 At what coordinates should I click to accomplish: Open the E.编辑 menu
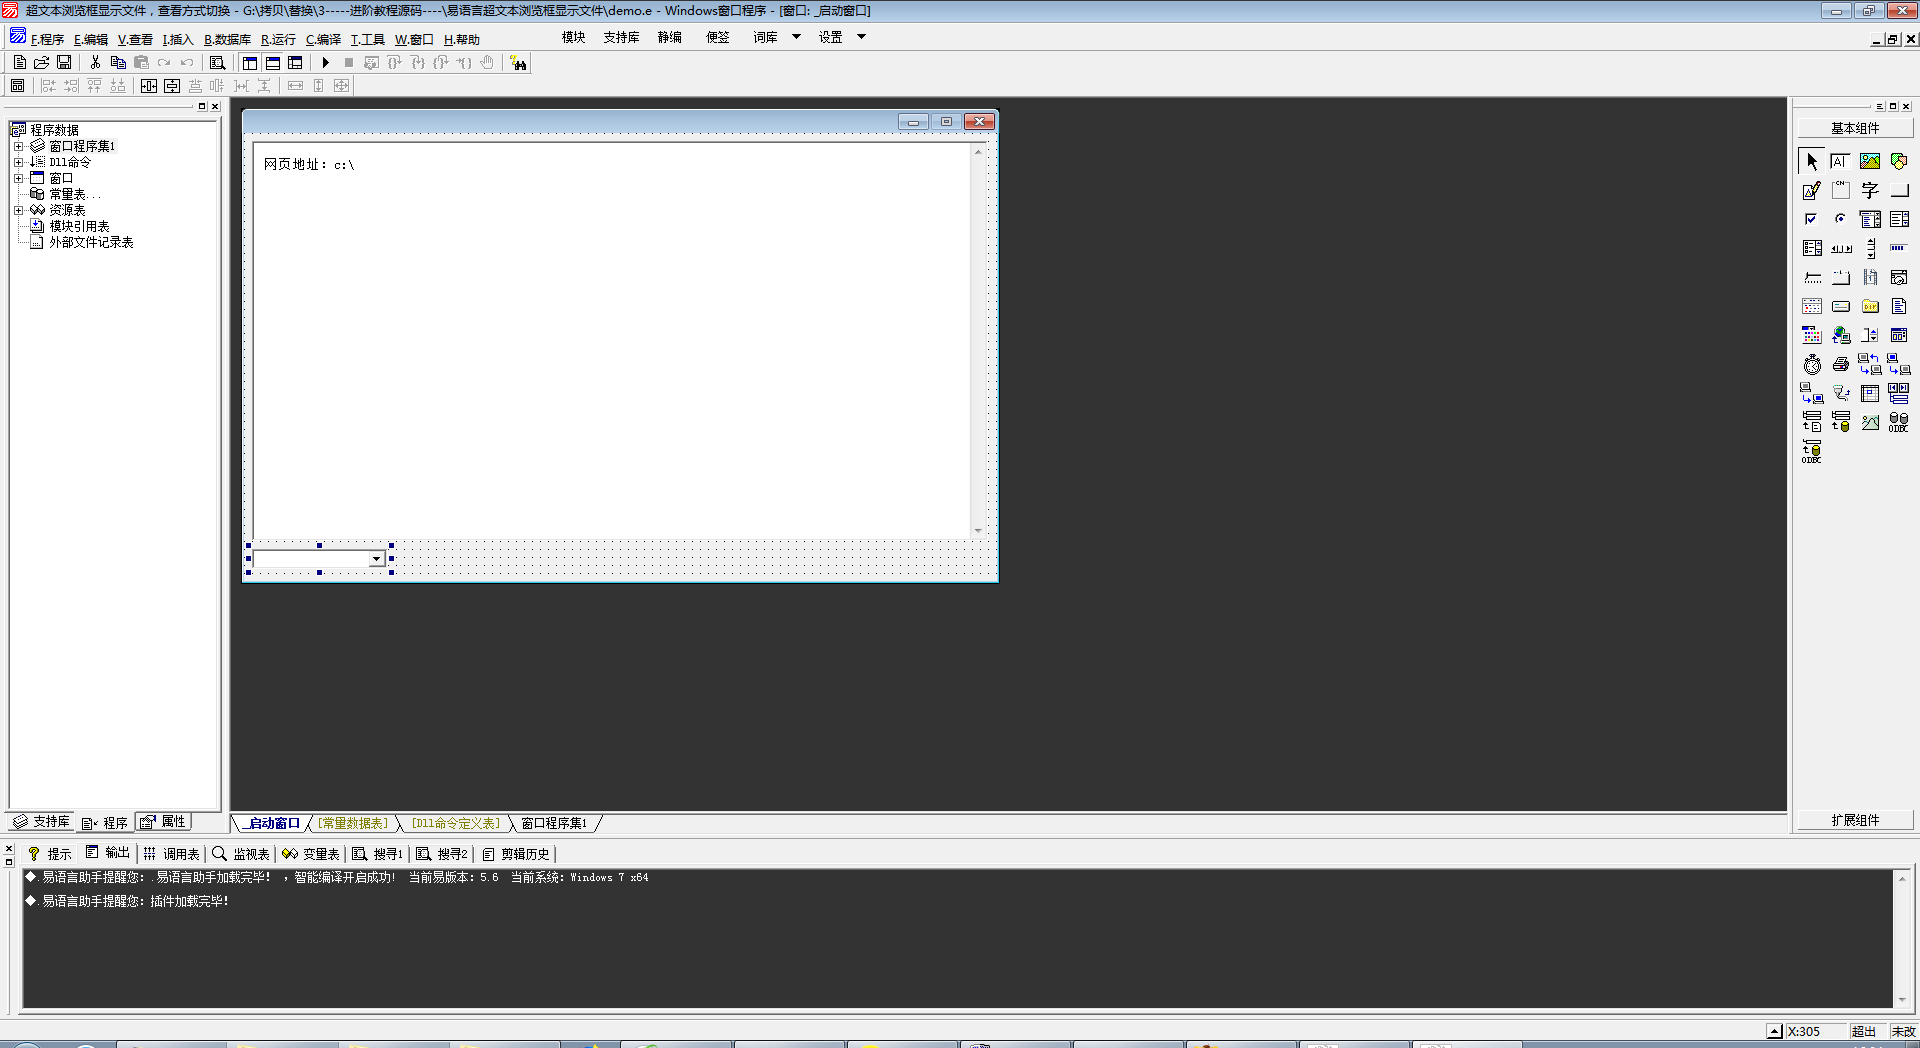[90, 39]
